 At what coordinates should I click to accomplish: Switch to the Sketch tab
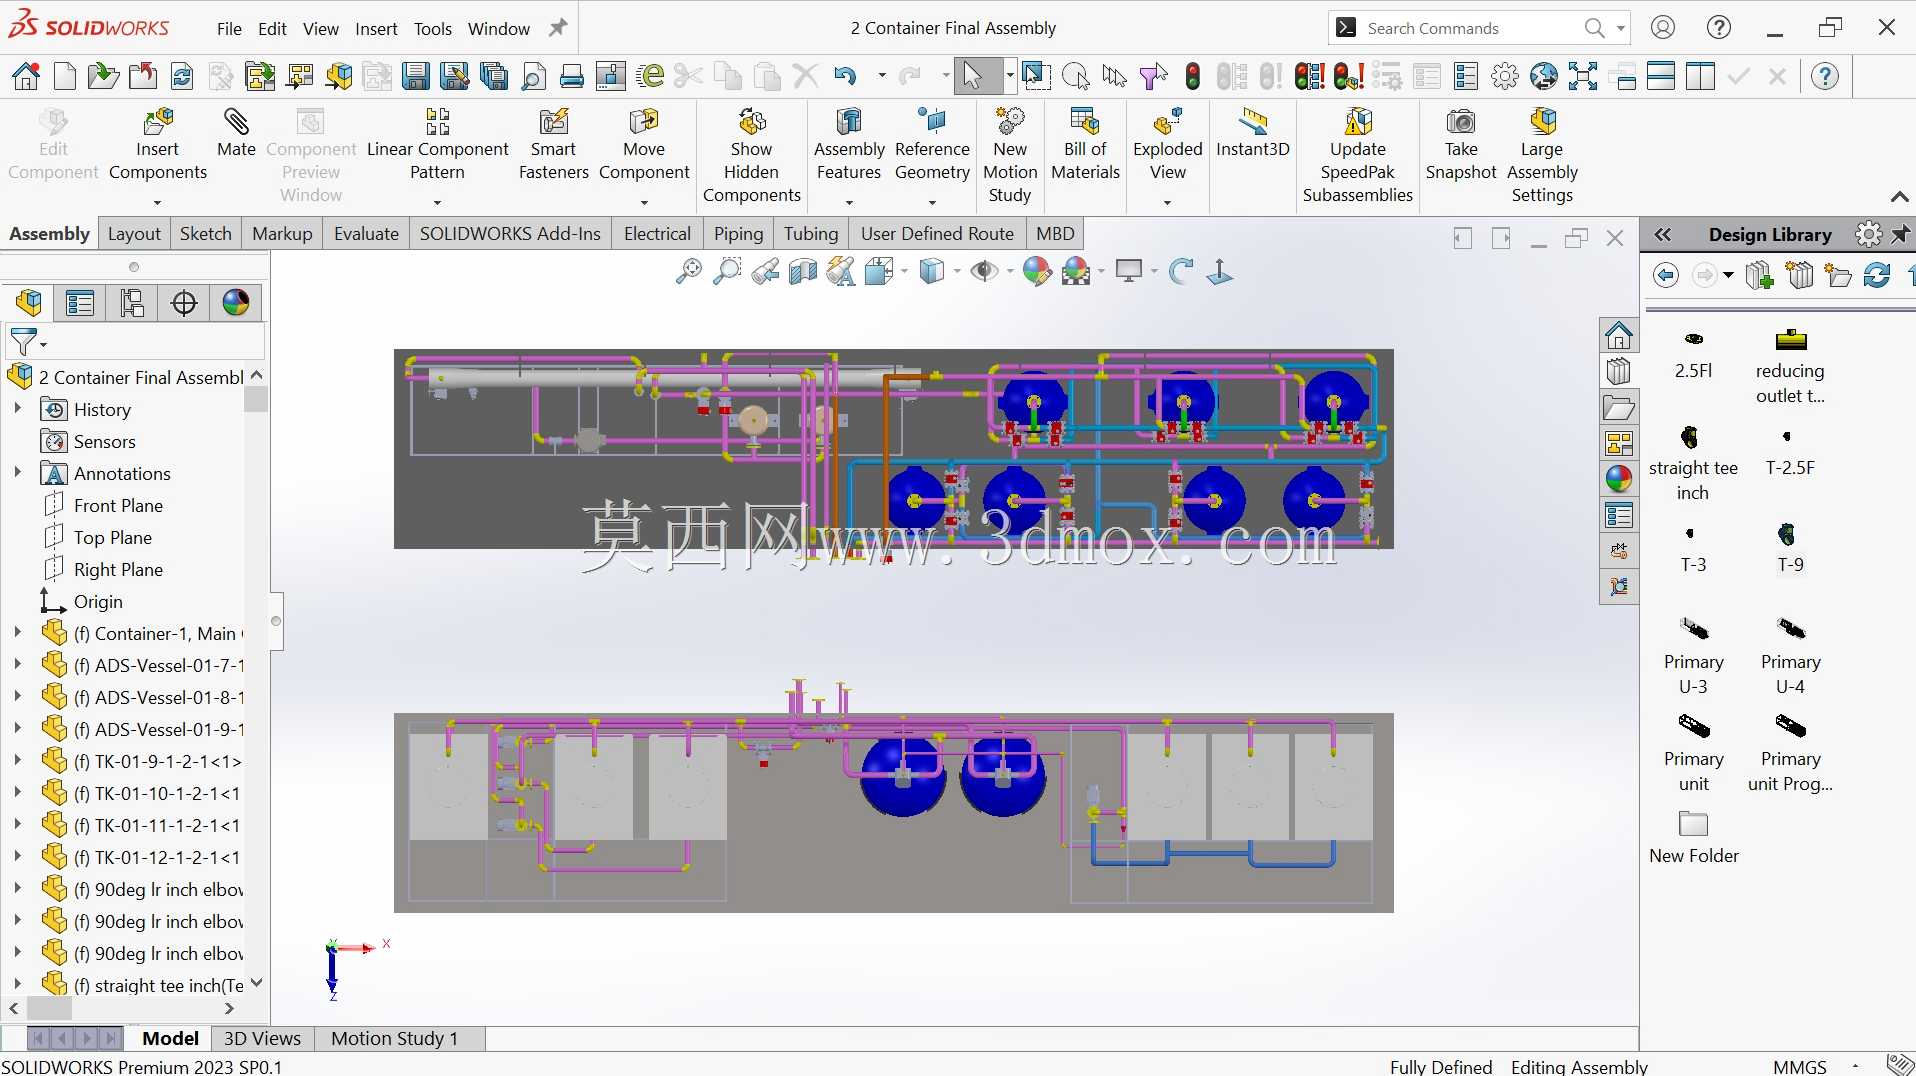pos(206,233)
